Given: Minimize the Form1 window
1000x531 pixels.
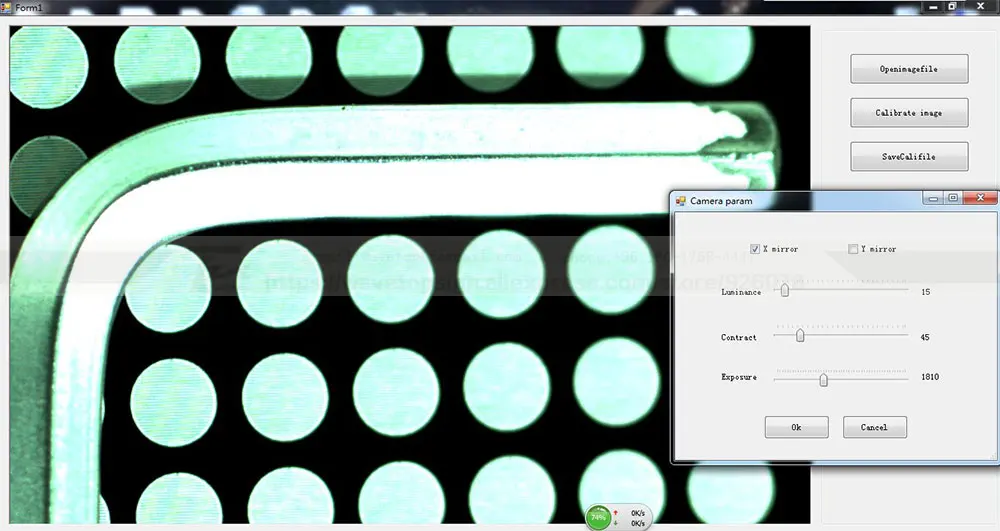Looking at the screenshot, I should click(933, 6).
